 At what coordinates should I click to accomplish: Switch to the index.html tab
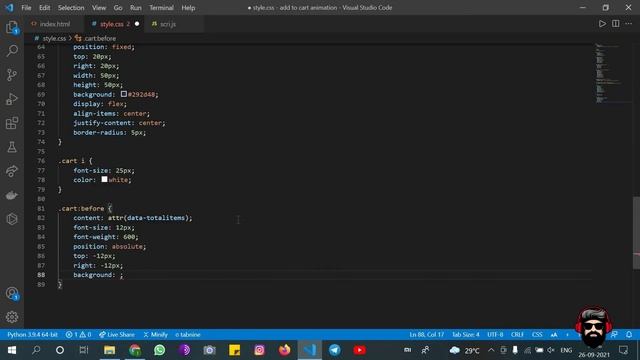click(x=55, y=24)
